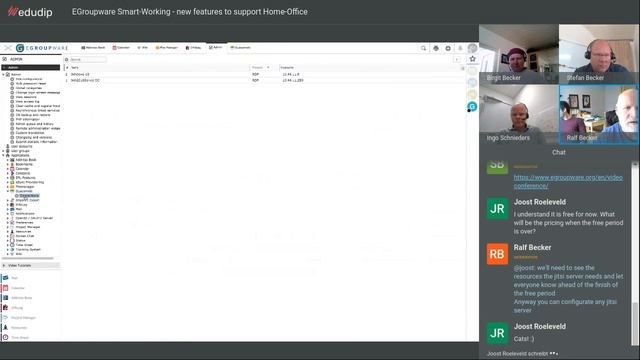Open Site configuration in Admin tree
640x360 pixels.
[29, 79]
